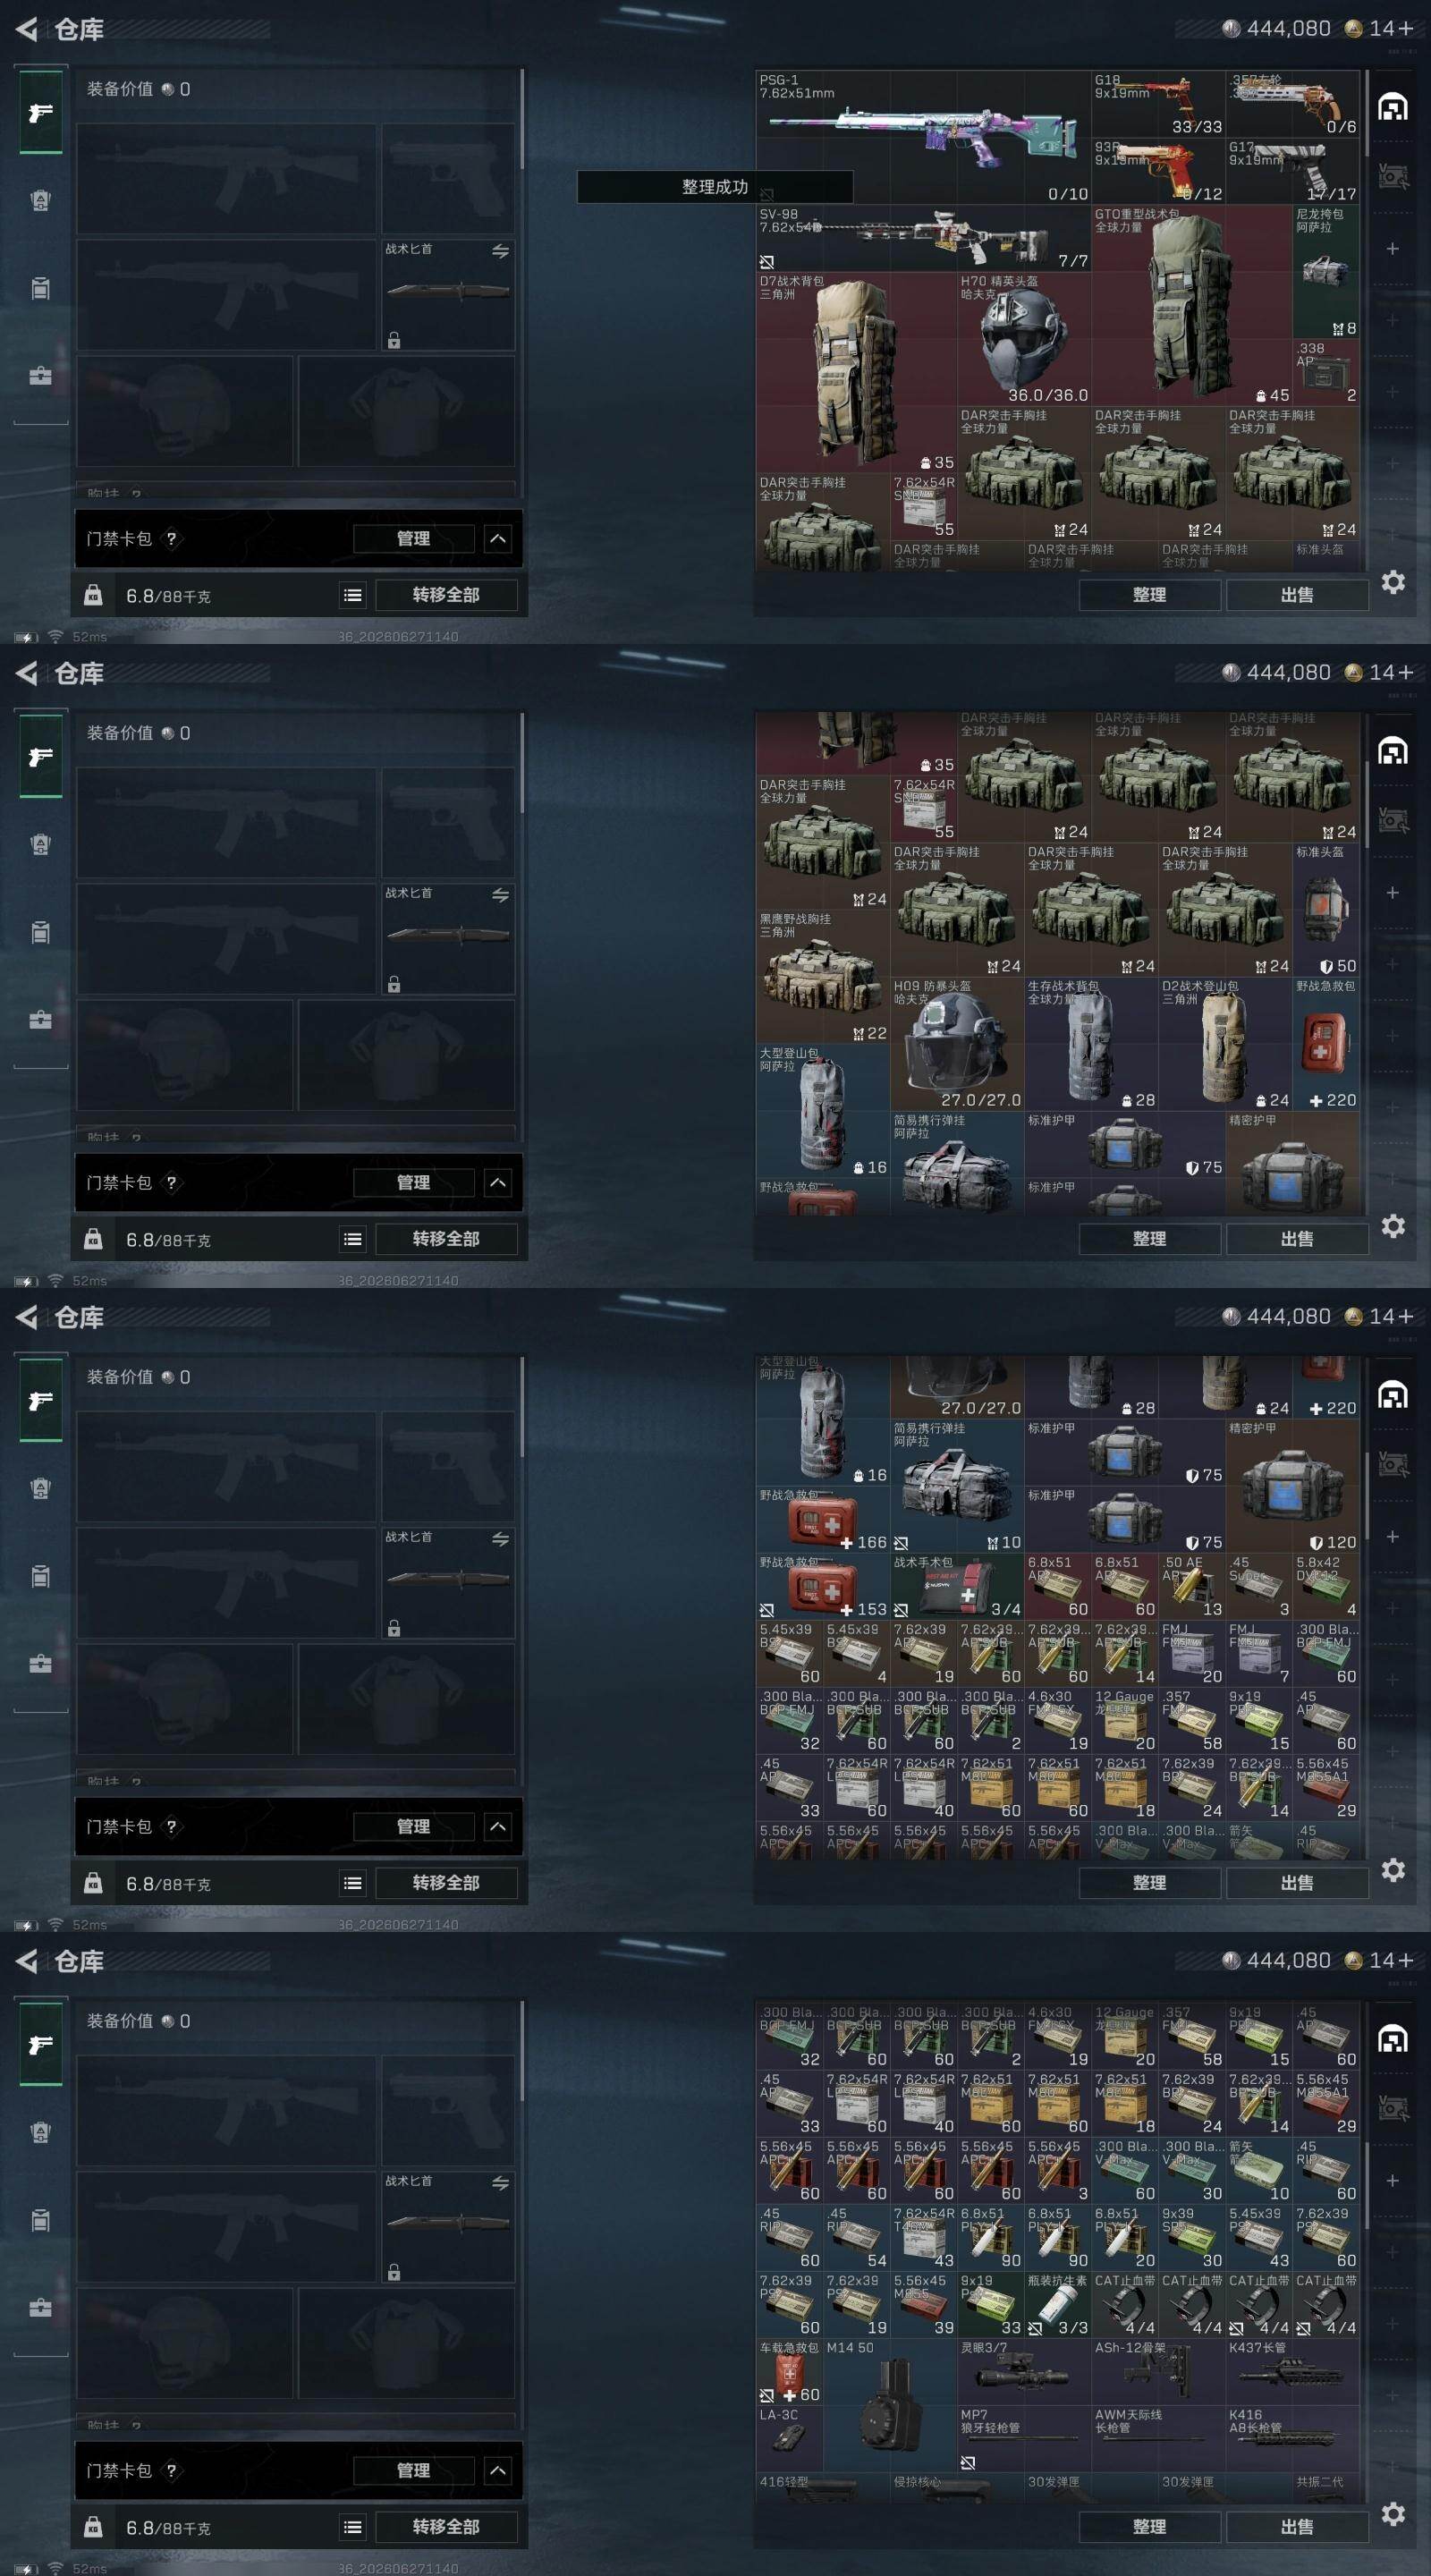Viewport: 1431px width, 2576px height.
Task: Collapse 门禁卡包 arrow in the 整理成功 screenshot
Action: click(x=498, y=539)
